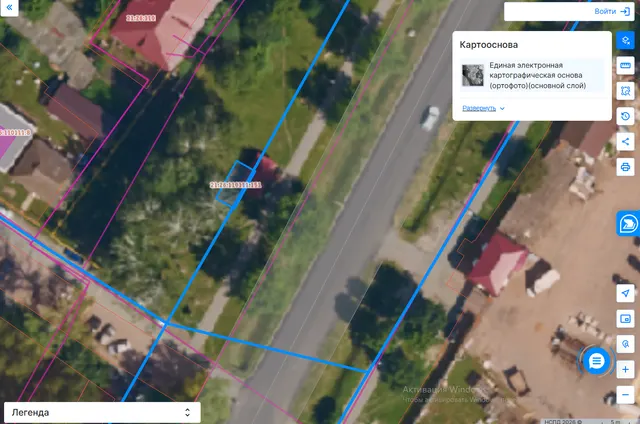Click the cadastral label on red roof
640x424 pixels.
[140, 18]
